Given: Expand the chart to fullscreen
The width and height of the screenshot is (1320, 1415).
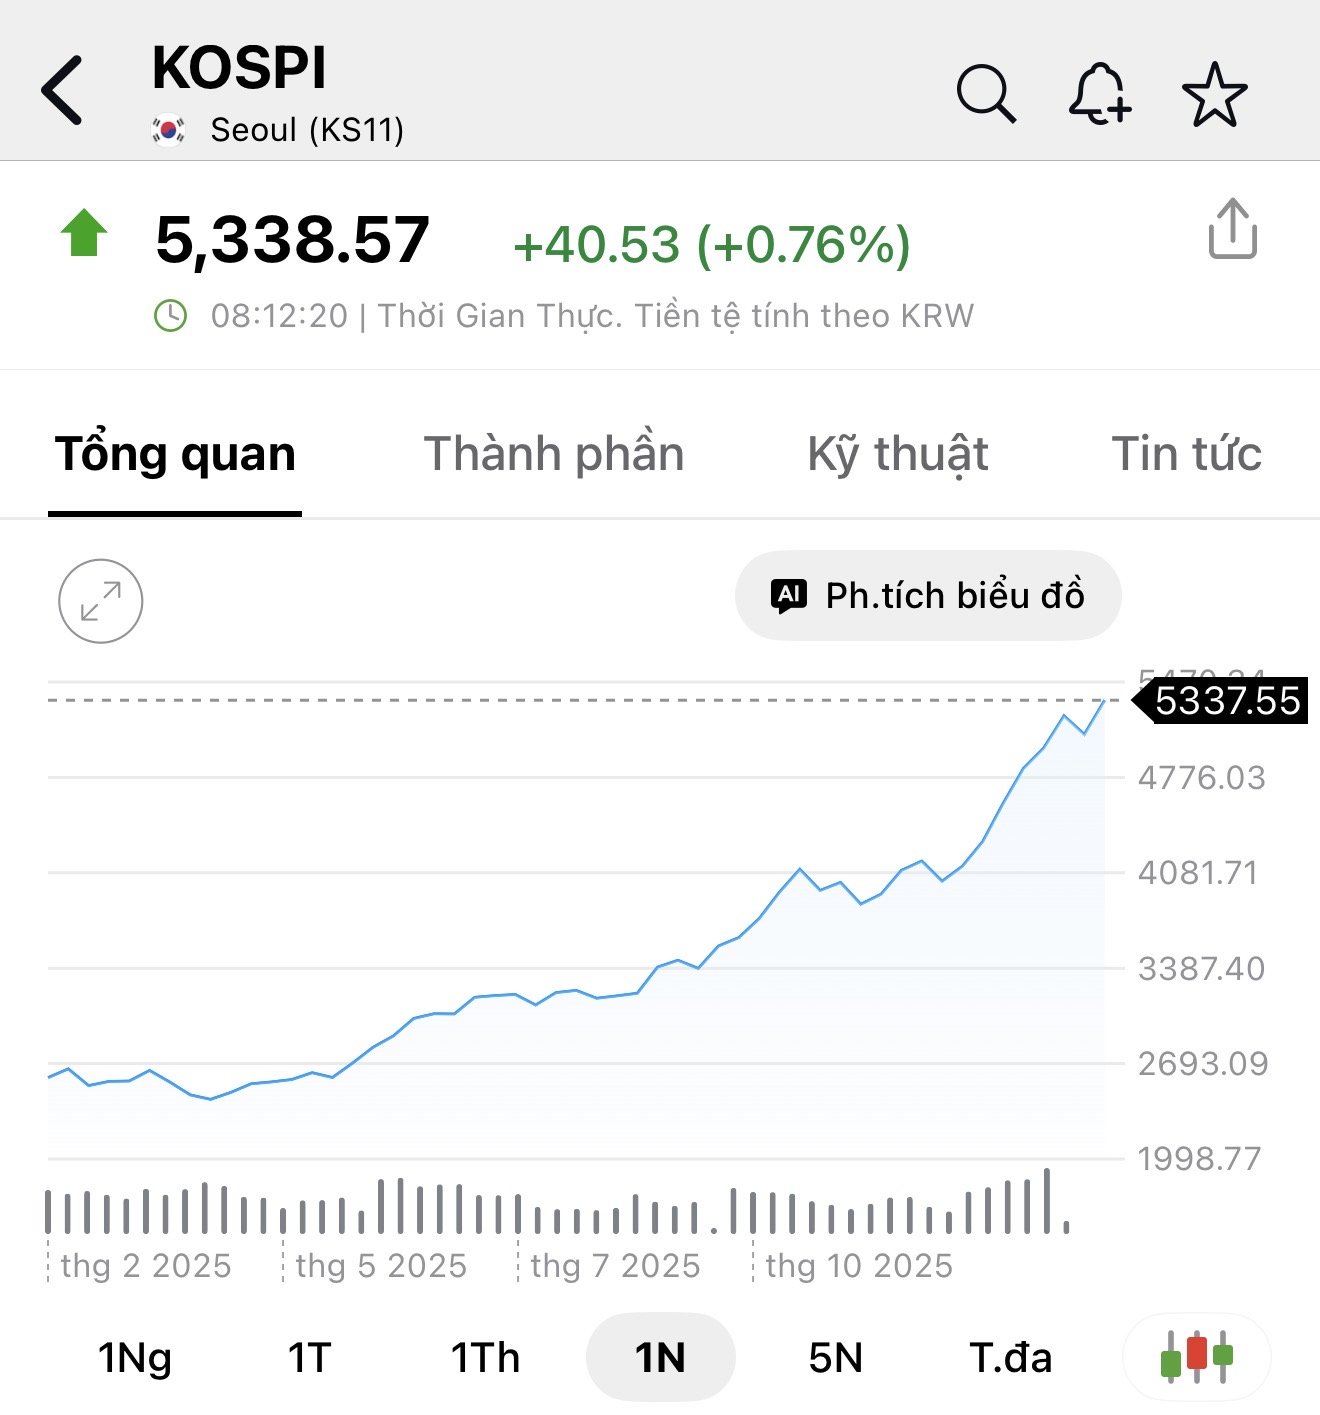Looking at the screenshot, I should click(101, 601).
